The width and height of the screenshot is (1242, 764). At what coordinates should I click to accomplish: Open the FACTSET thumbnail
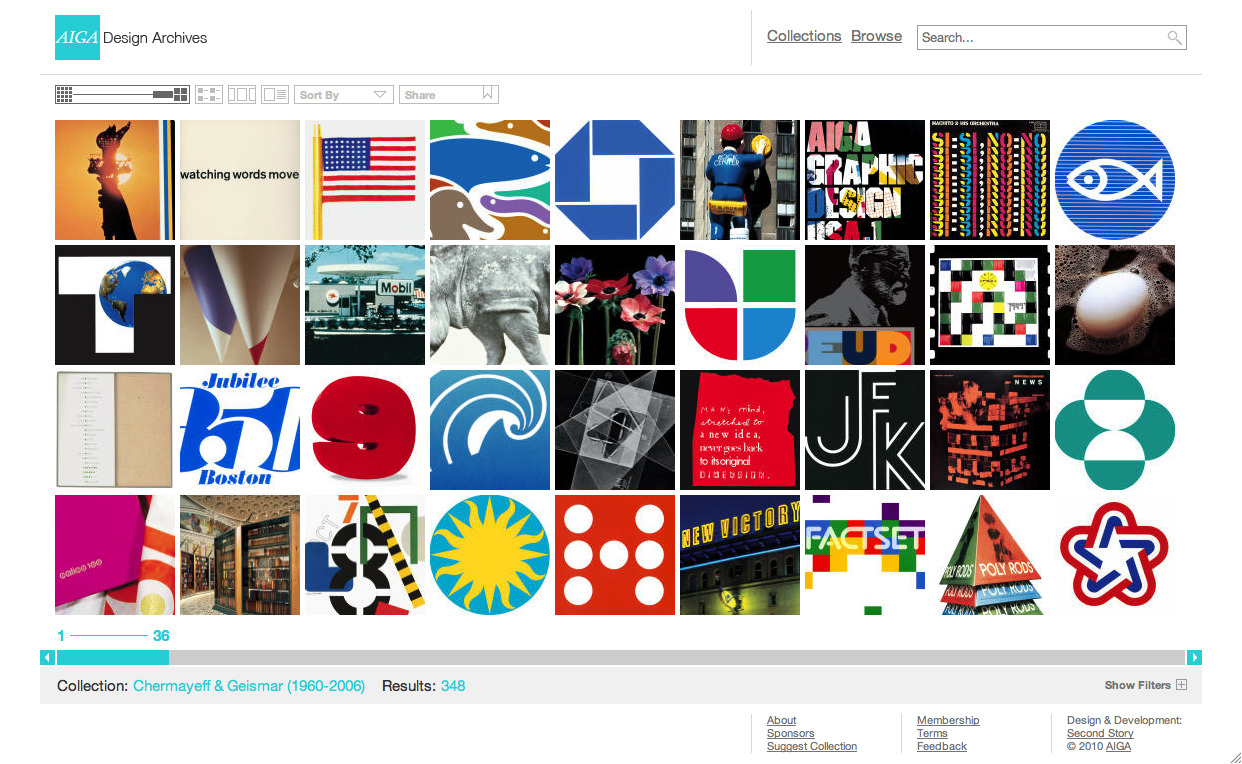coord(865,555)
